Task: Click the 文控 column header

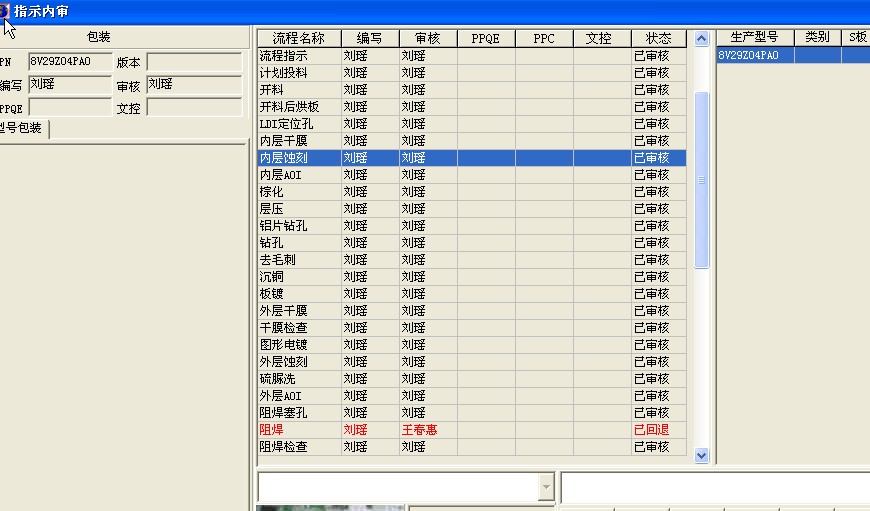Action: pos(602,38)
